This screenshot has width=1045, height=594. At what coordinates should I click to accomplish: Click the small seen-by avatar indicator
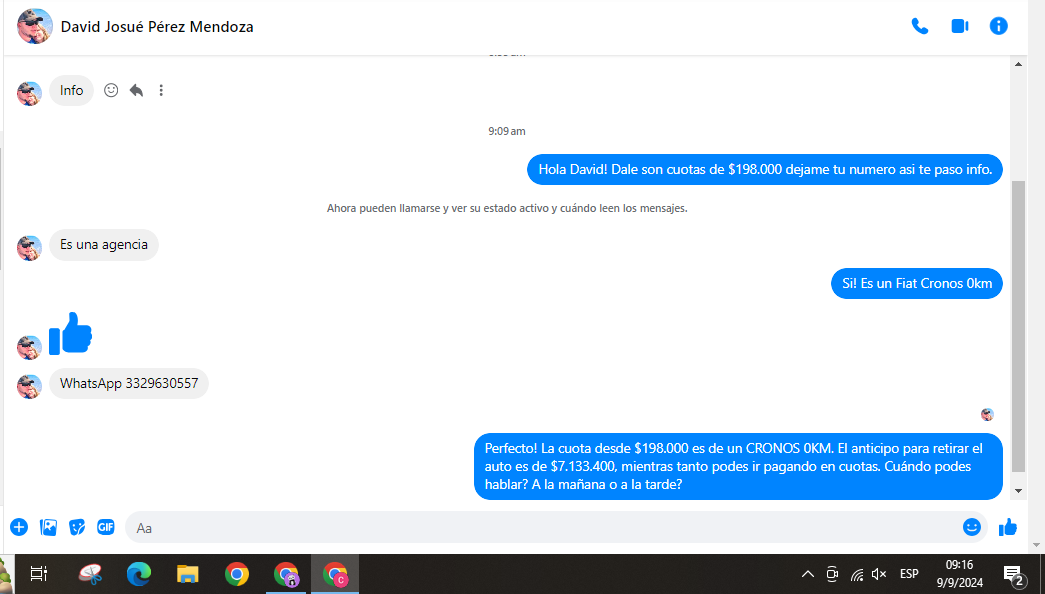[987, 415]
